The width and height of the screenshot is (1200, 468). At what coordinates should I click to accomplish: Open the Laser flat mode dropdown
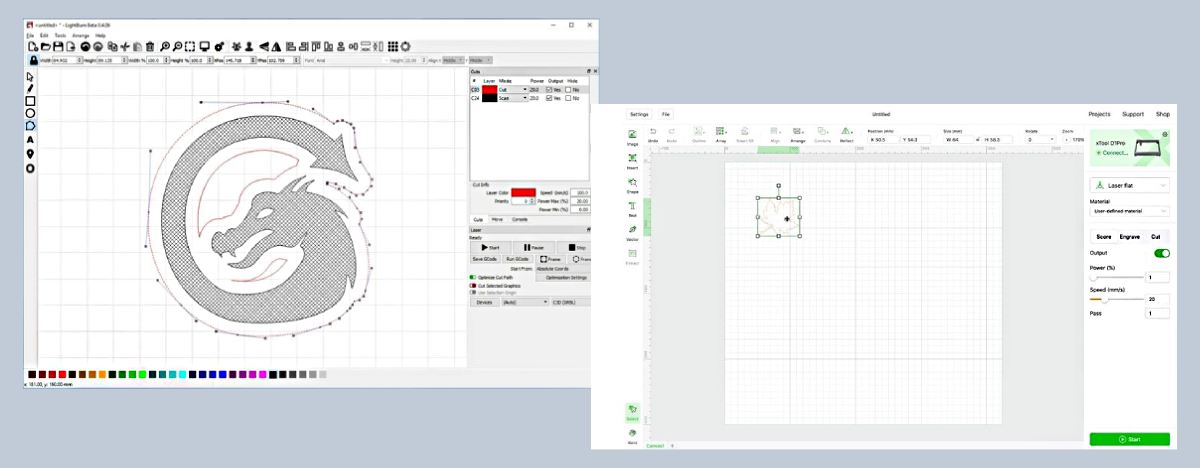pyautogui.click(x=1129, y=185)
